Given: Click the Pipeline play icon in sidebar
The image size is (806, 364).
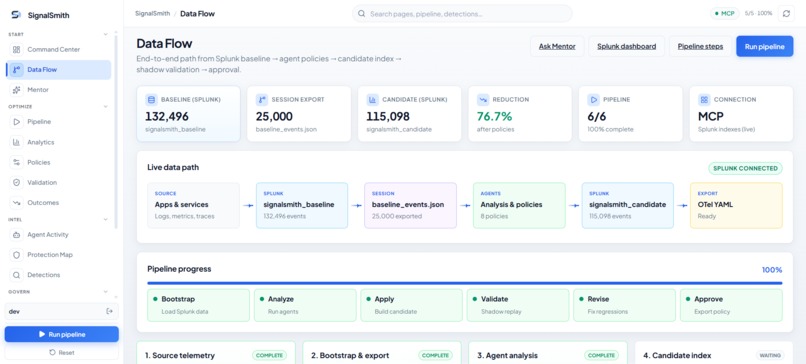Looking at the screenshot, I should 16,122.
